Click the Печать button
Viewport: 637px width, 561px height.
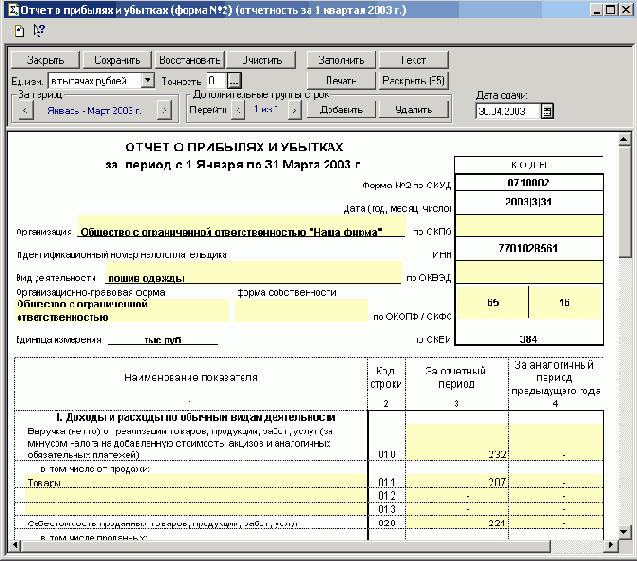340,80
